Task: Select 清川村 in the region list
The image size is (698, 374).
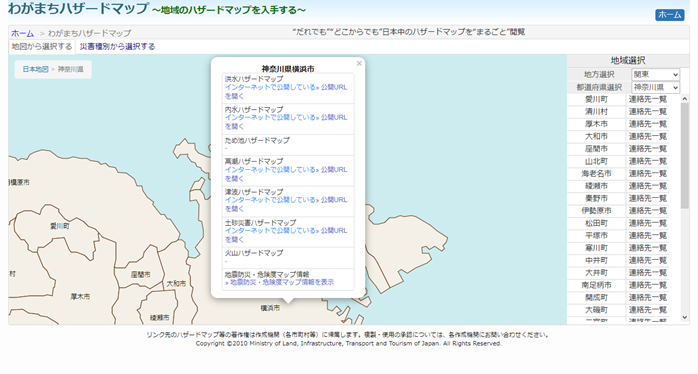Action: [x=596, y=112]
